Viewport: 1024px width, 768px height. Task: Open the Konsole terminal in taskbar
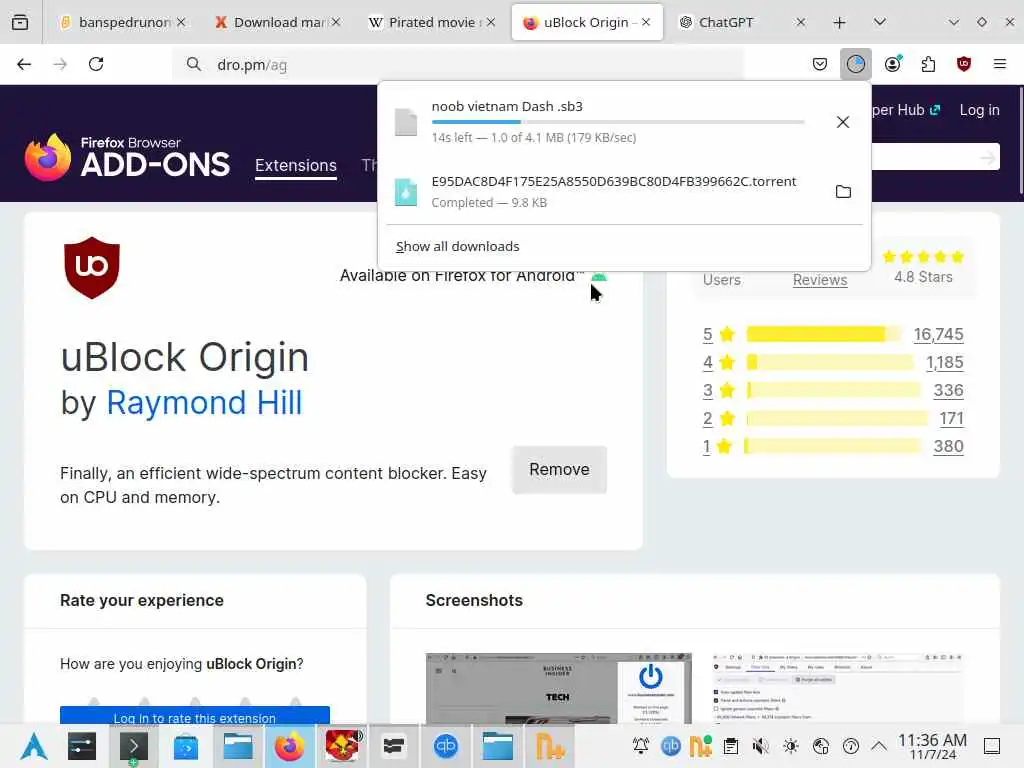point(133,746)
